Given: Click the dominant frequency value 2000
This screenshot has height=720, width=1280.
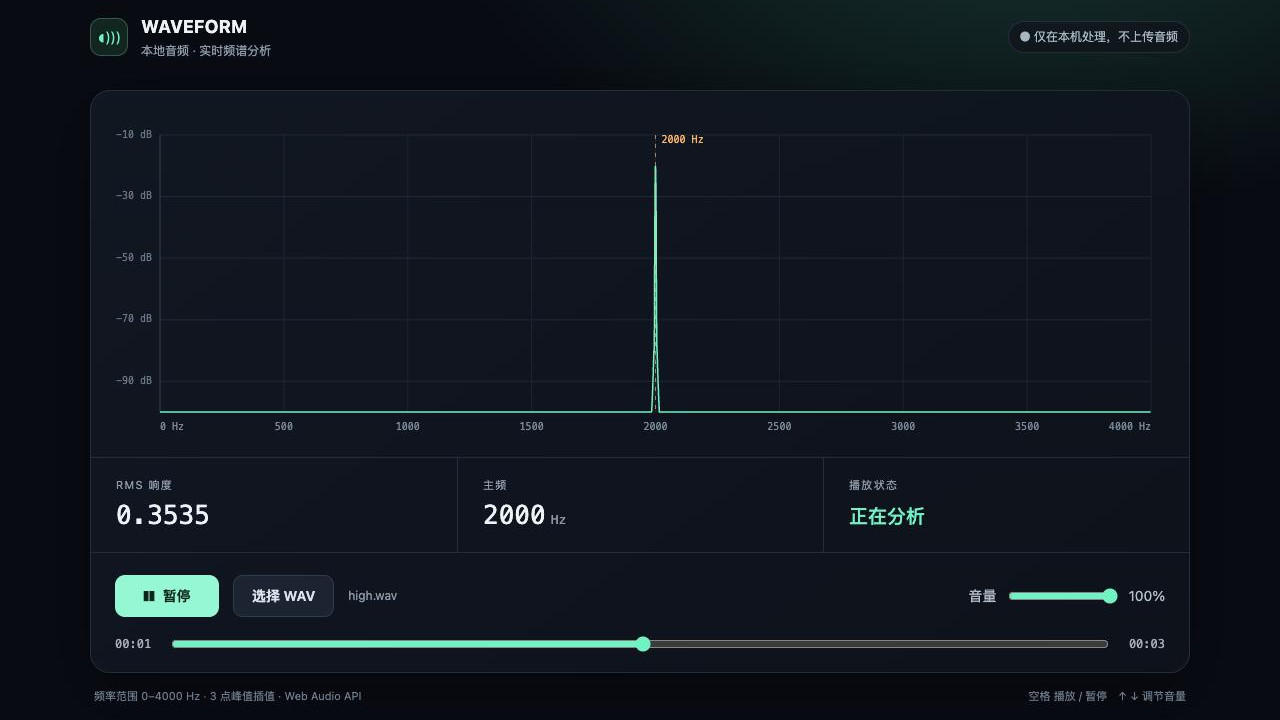Looking at the screenshot, I should (x=514, y=515).
